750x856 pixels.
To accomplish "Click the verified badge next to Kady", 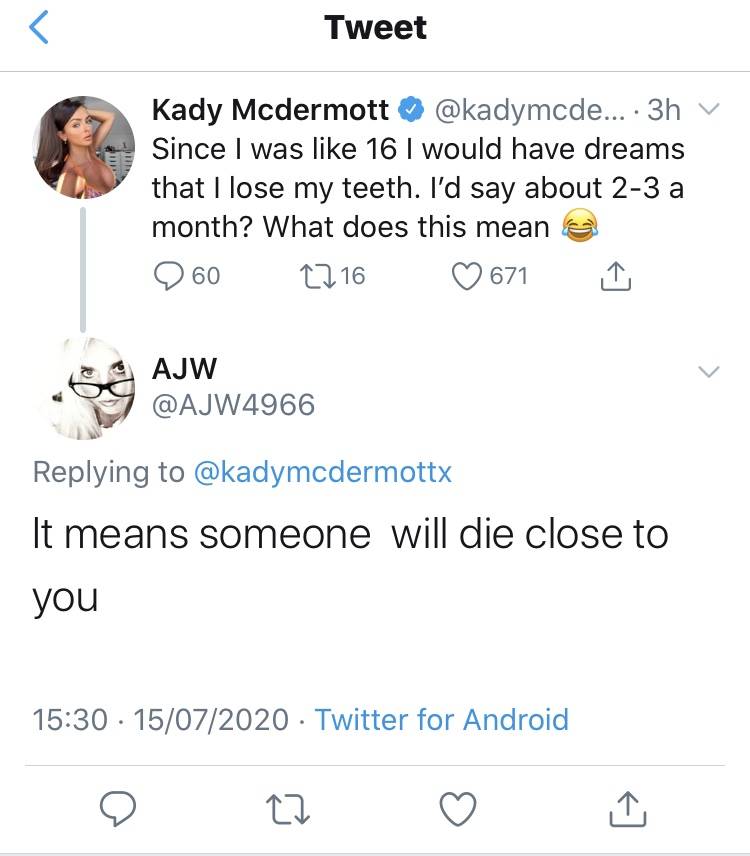I will pos(411,110).
